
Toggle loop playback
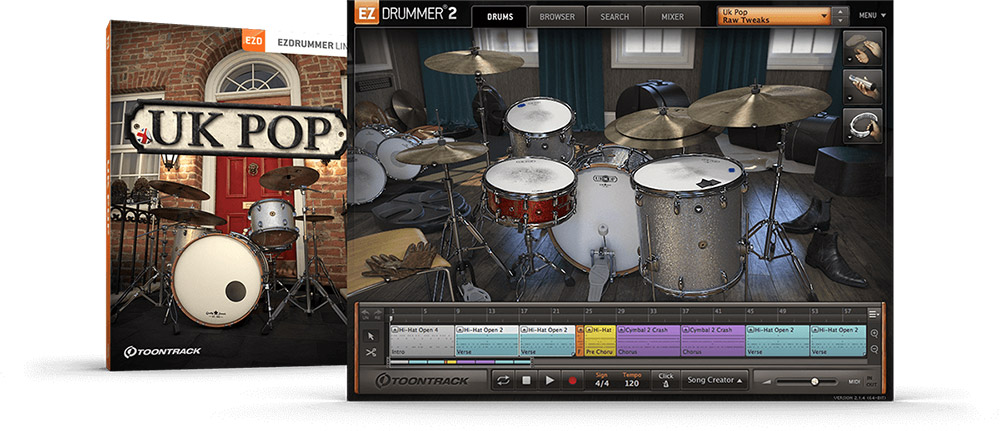(503, 381)
